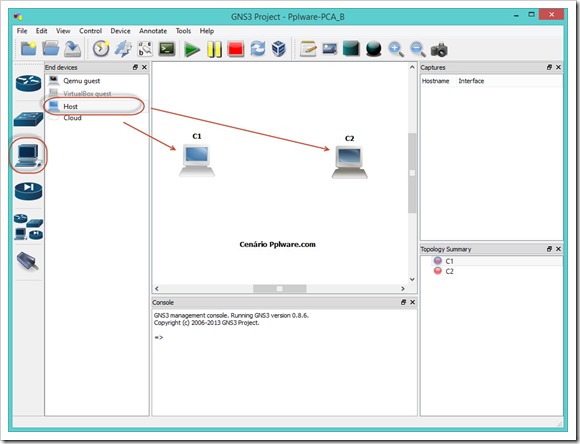This screenshot has width=580, height=444.
Task: Click the VirtualBox cube toolbar icon
Action: tap(279, 49)
